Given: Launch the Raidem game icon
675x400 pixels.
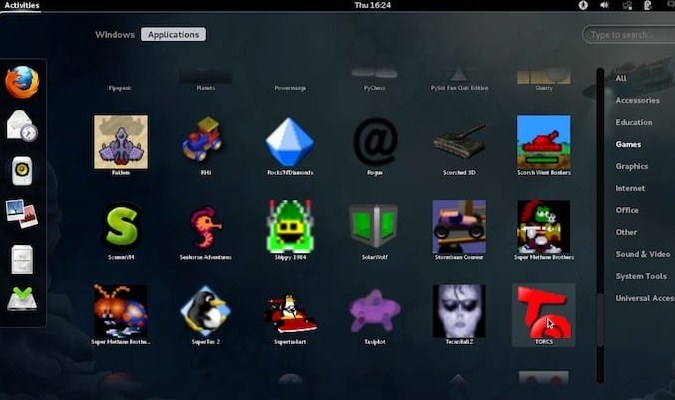Looking at the screenshot, I should 121,142.
